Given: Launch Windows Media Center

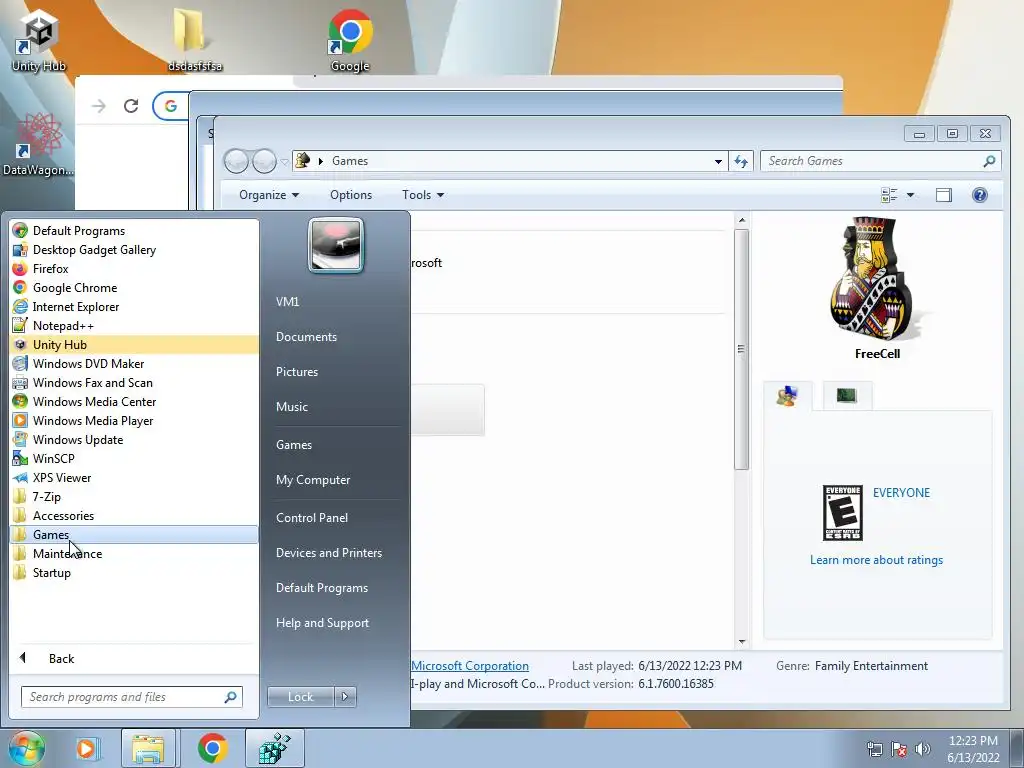Looking at the screenshot, I should 134,401.
